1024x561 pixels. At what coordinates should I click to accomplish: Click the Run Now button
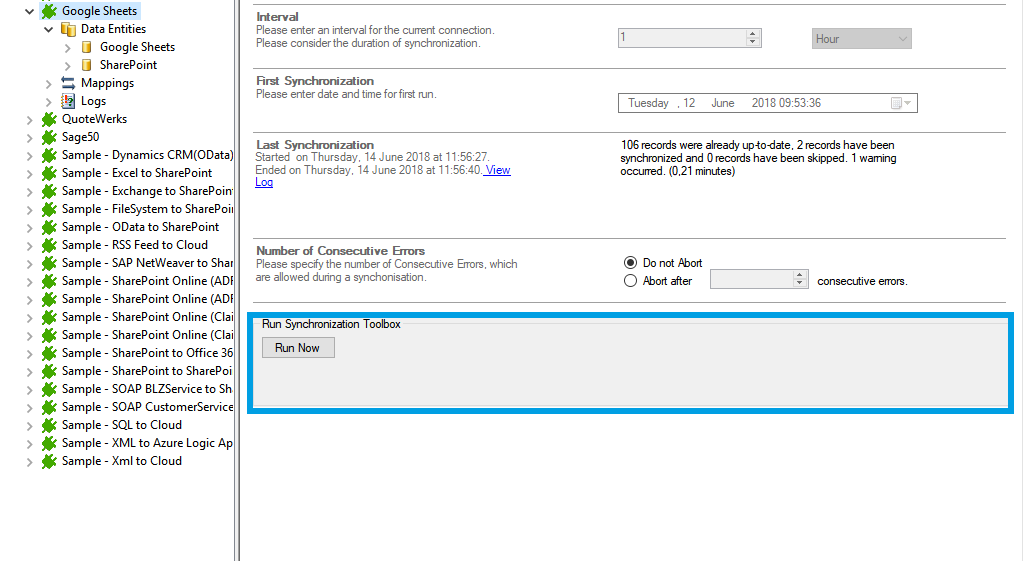click(x=297, y=348)
